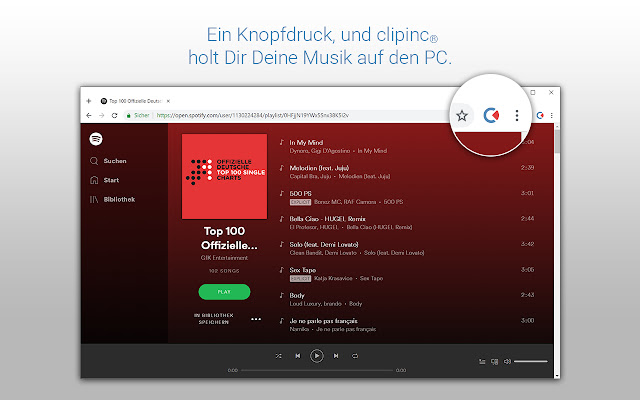The image size is (640, 400).
Task: Skip to previous track
Action: pyautogui.click(x=298, y=356)
